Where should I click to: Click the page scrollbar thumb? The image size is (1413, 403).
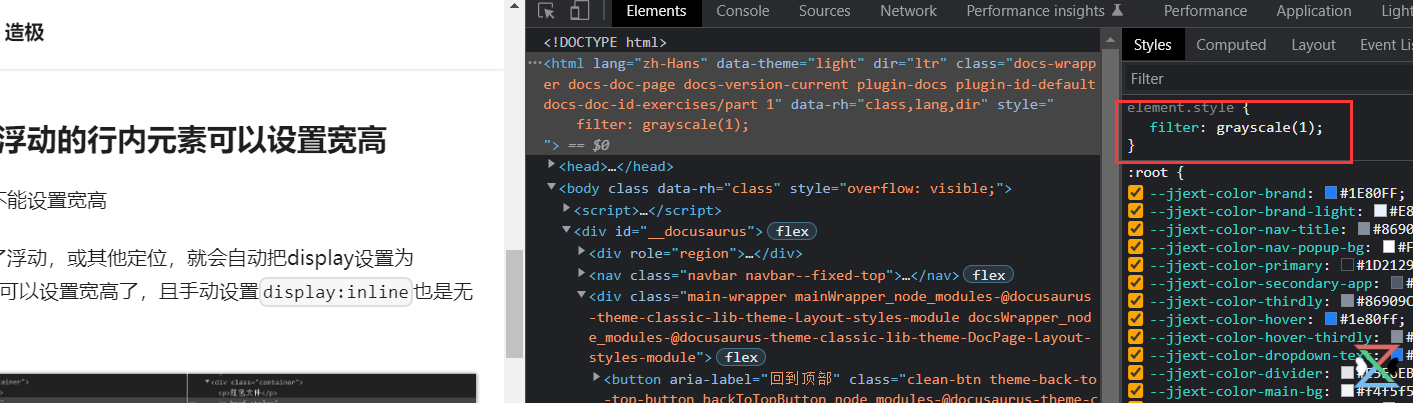[x=515, y=303]
